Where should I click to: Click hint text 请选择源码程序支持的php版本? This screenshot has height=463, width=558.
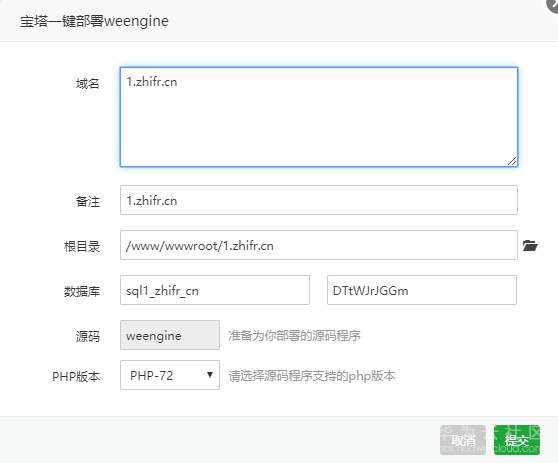tap(312, 376)
